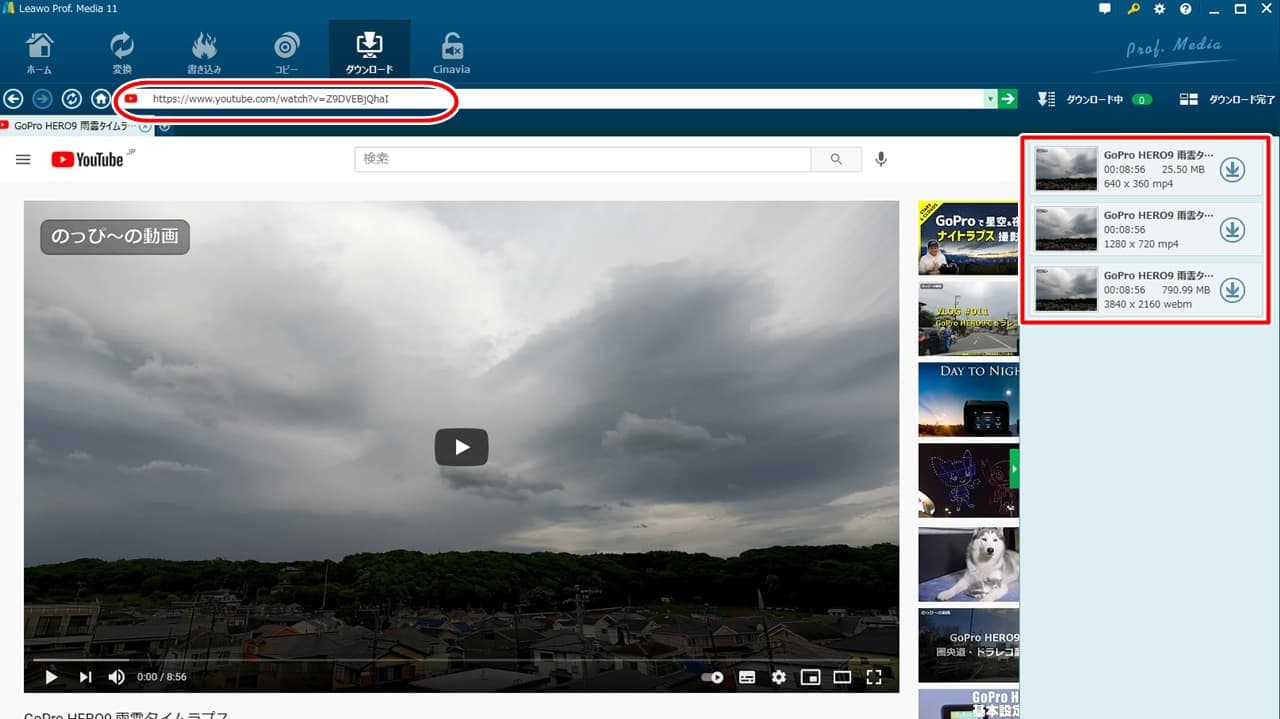Screen dimensions: 1280x719
Task: Open the Day to Night recommended video
Action: (x=968, y=399)
